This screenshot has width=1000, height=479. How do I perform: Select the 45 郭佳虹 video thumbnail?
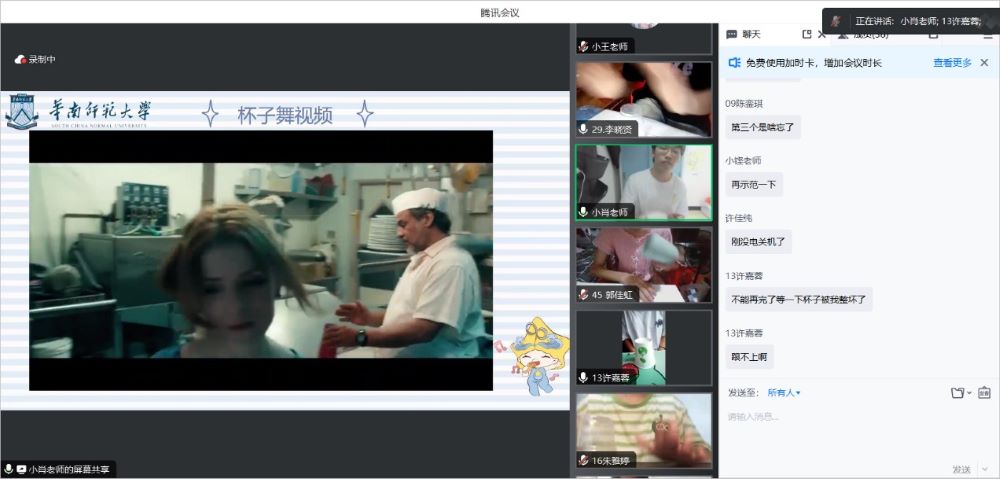click(x=643, y=264)
